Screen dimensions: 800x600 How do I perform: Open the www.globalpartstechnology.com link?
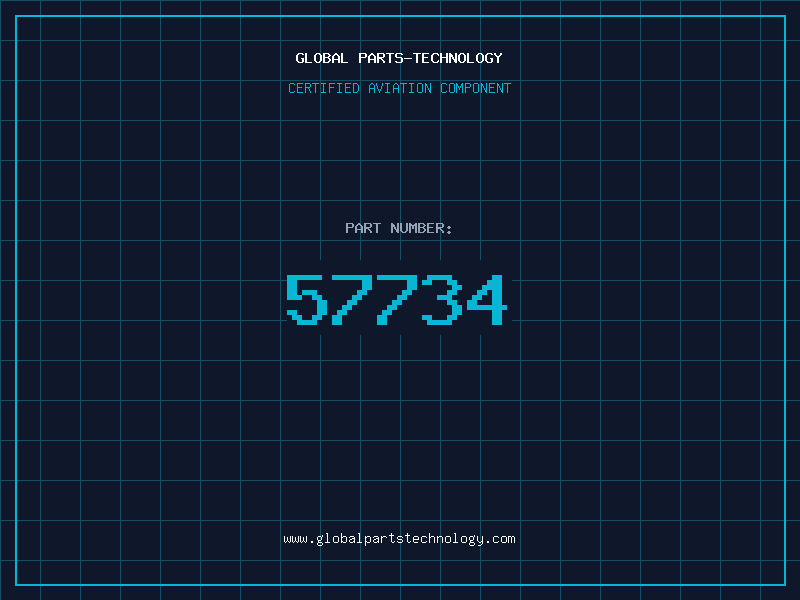click(x=399, y=539)
